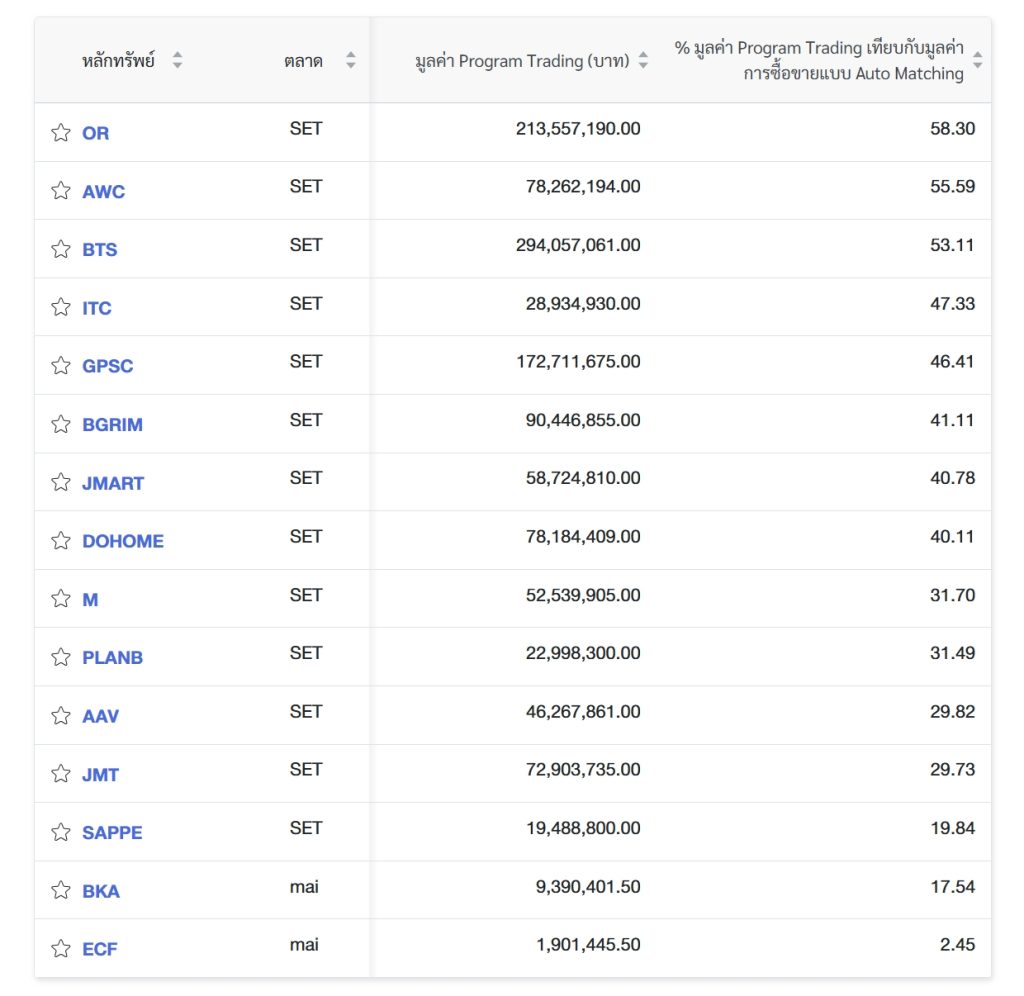This screenshot has width=1024, height=996.
Task: Click the ตลาด column header label
Action: click(x=303, y=61)
